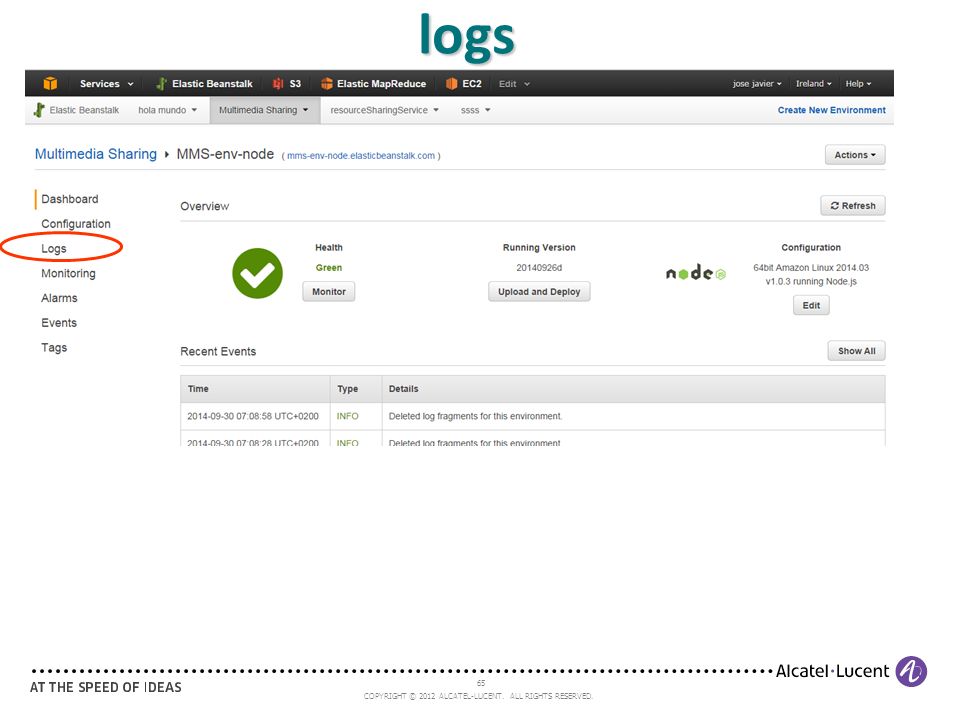Open Tags in the sidebar
Viewport: 960px width, 720px height.
tap(54, 348)
